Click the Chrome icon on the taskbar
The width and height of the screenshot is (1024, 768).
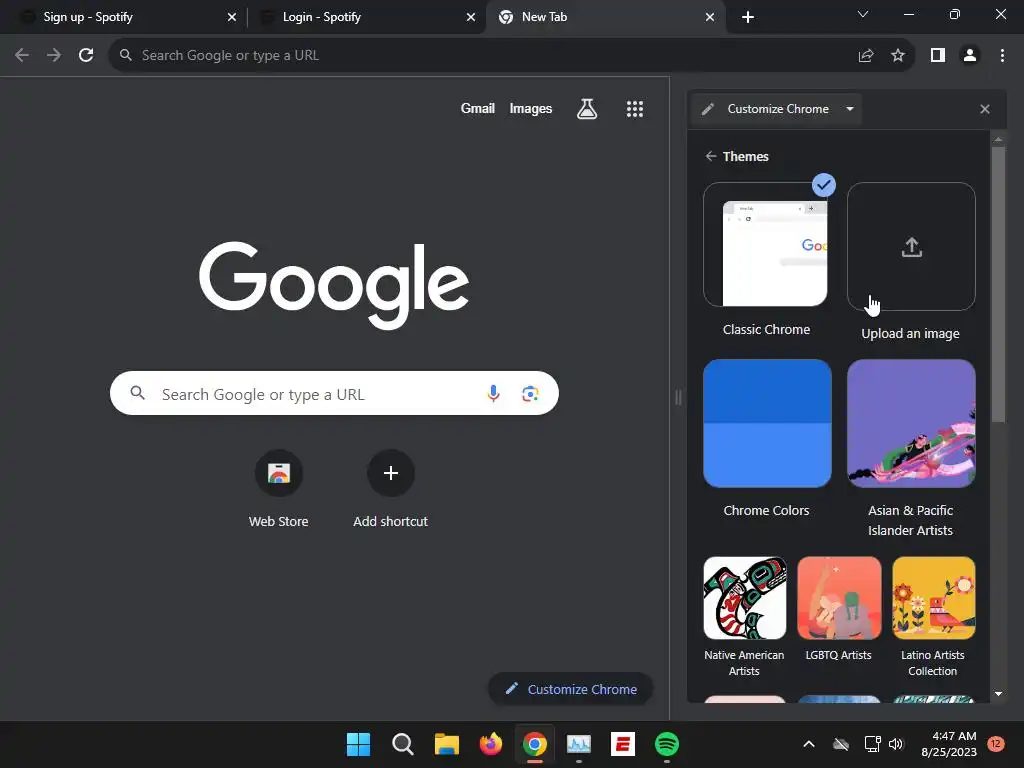click(535, 744)
